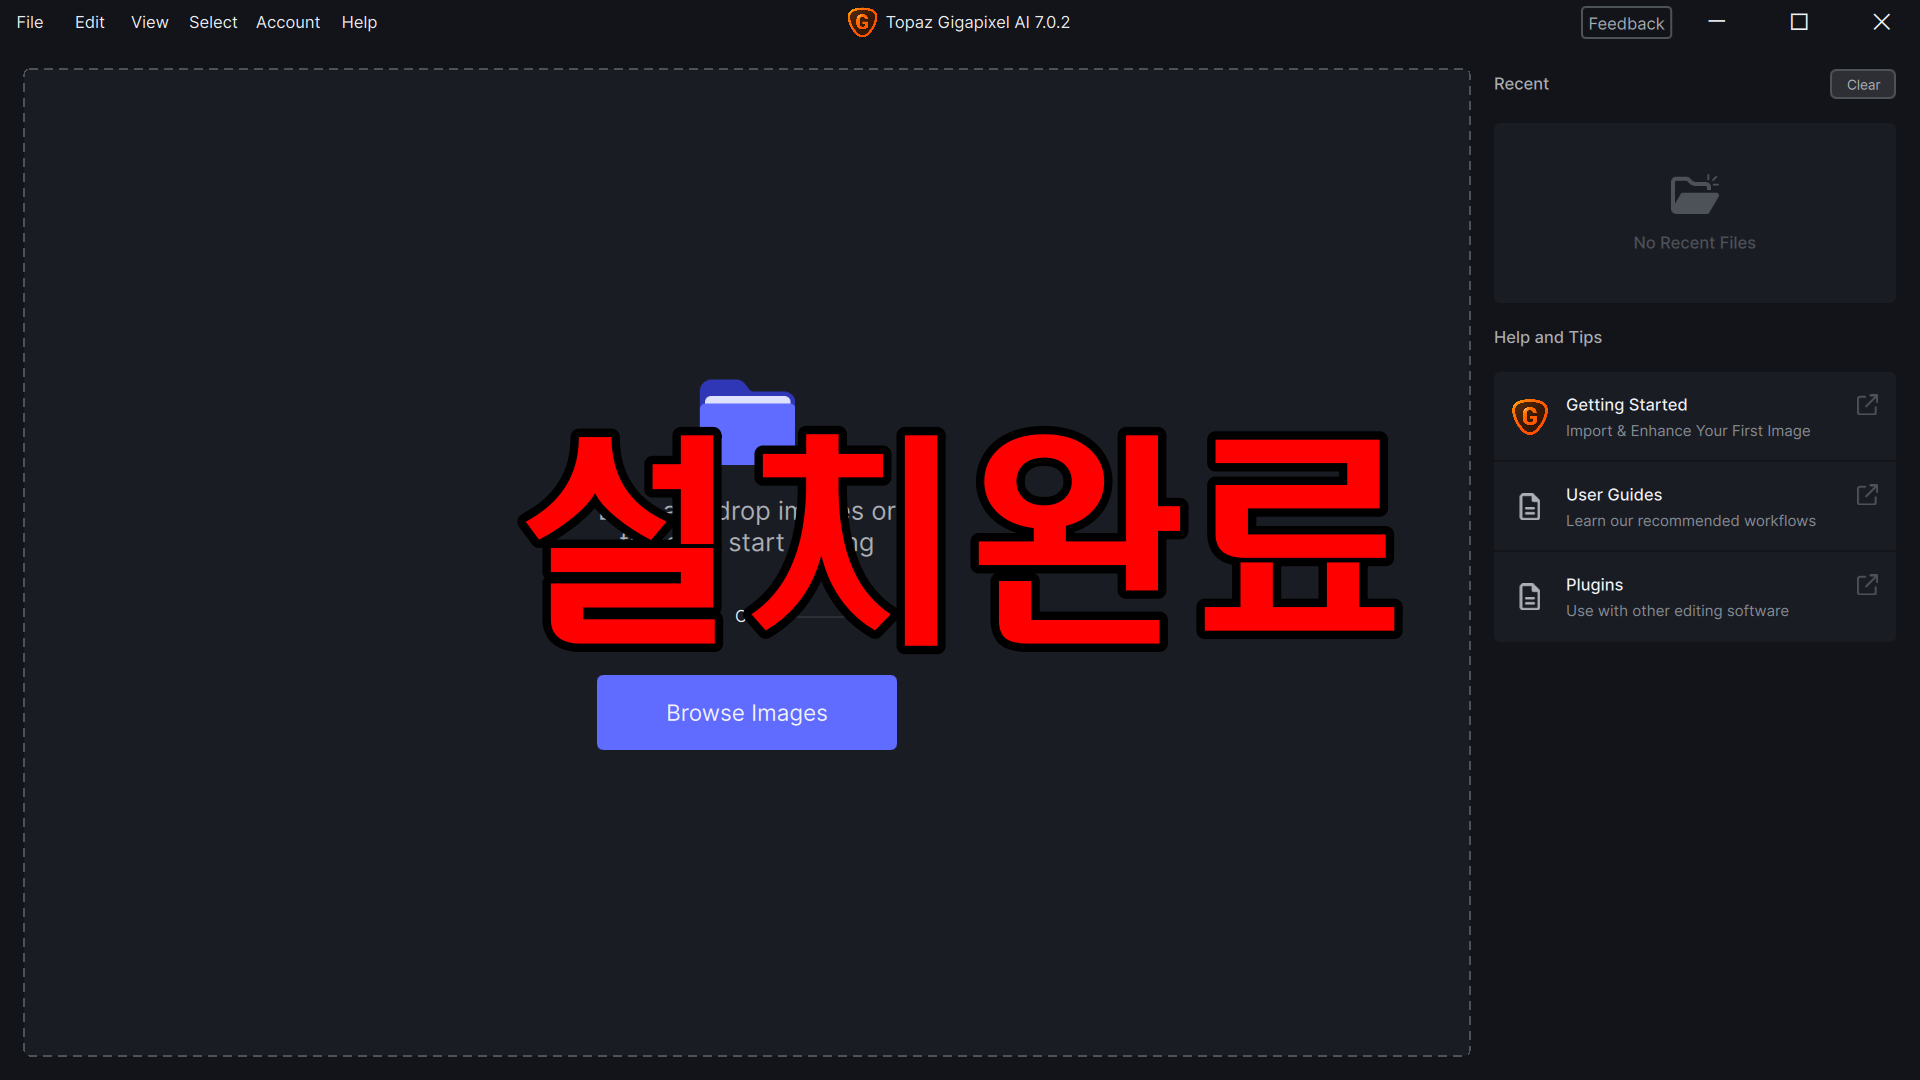Image resolution: width=1920 pixels, height=1080 pixels.
Task: Open User Guides external link icon
Action: pos(1866,495)
